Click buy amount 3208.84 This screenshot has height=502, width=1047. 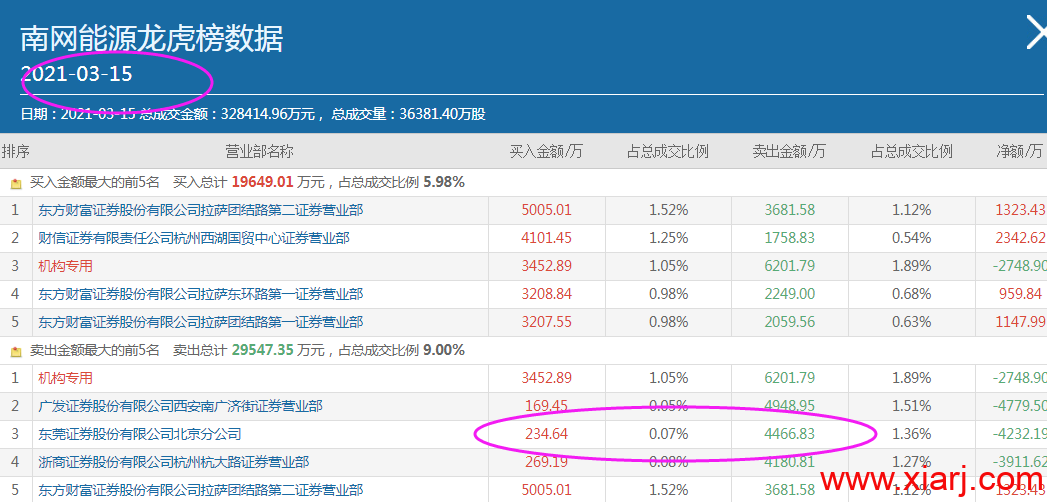(546, 294)
